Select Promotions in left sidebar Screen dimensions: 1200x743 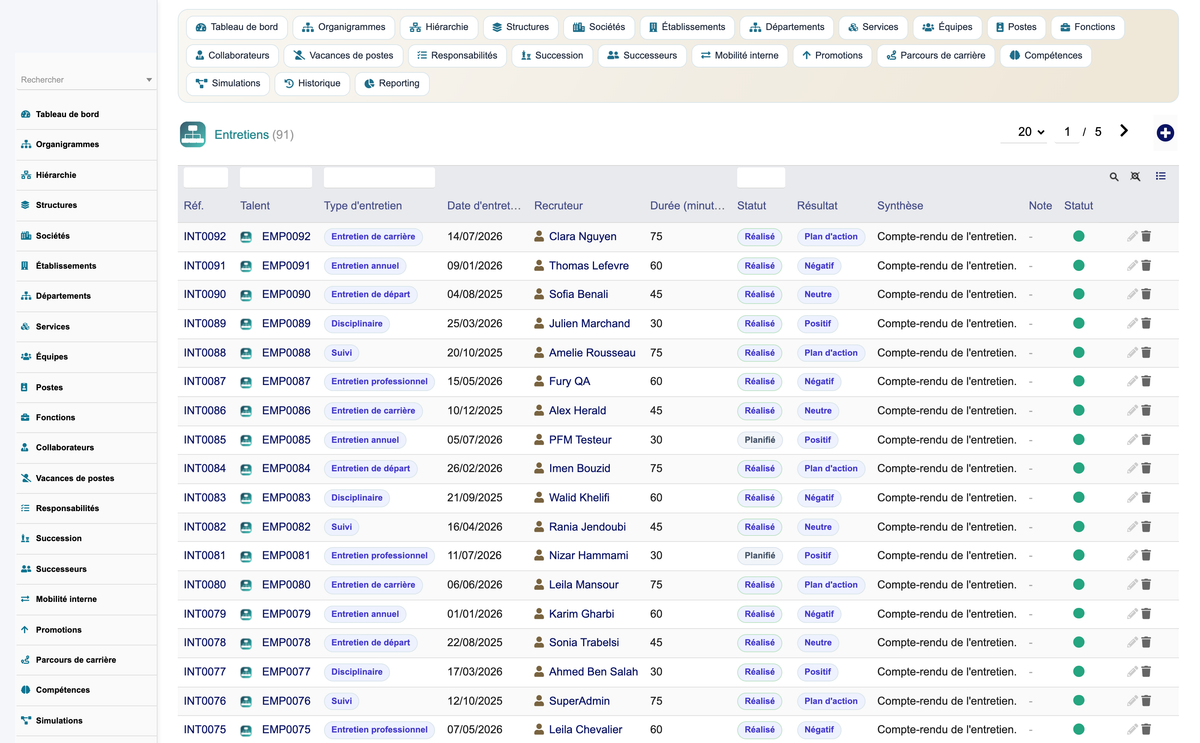click(x=58, y=630)
